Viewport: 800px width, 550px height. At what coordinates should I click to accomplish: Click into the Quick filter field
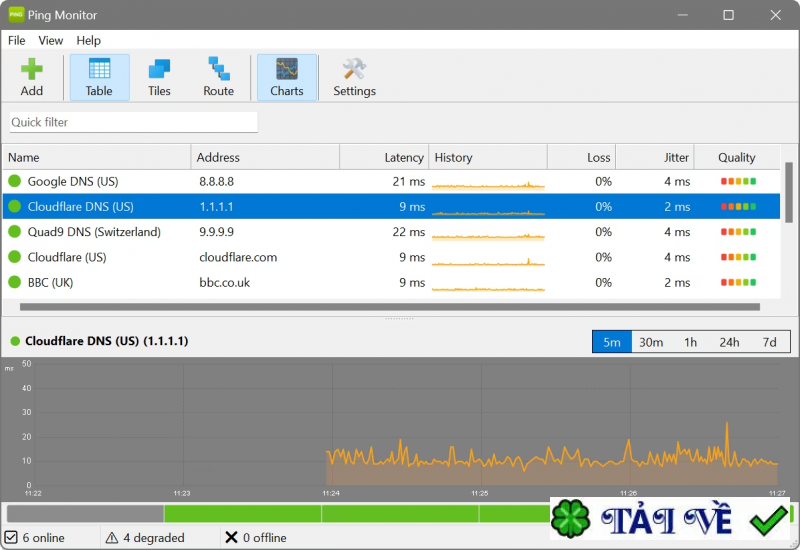coord(133,122)
